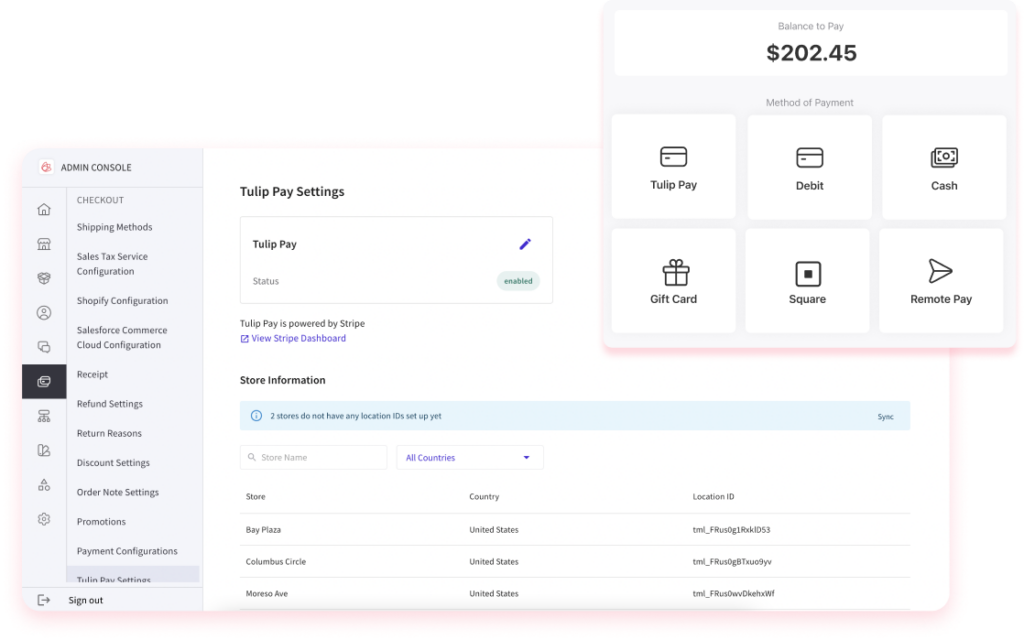Click location ID tml_FRus0gBTxuo9yv
This screenshot has height=640, width=1024.
732,562
